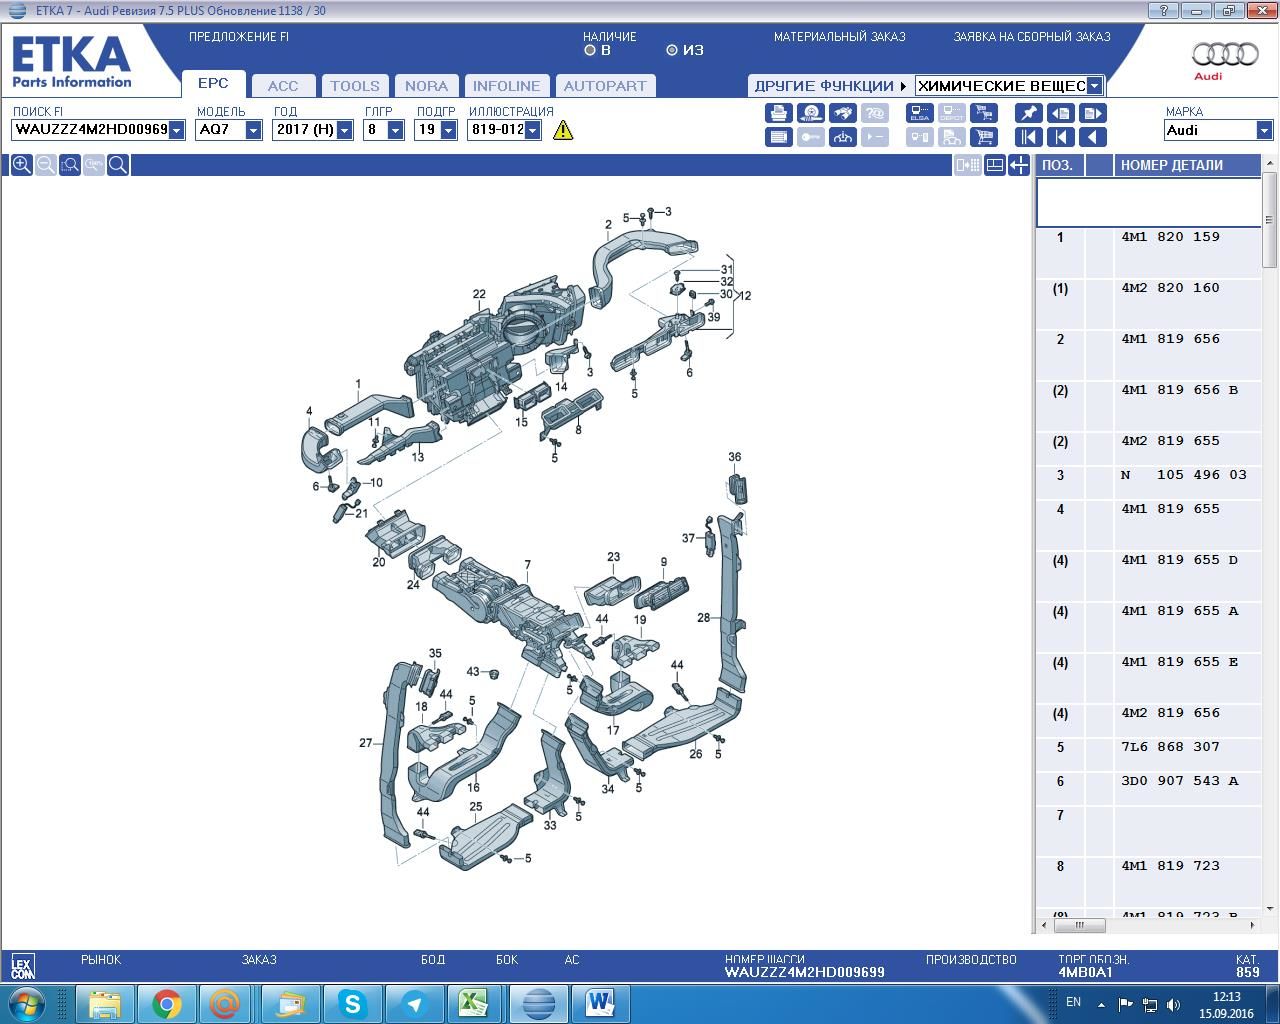The image size is (1280, 1024).
Task: Click the binoculars search icon
Action: [843, 113]
